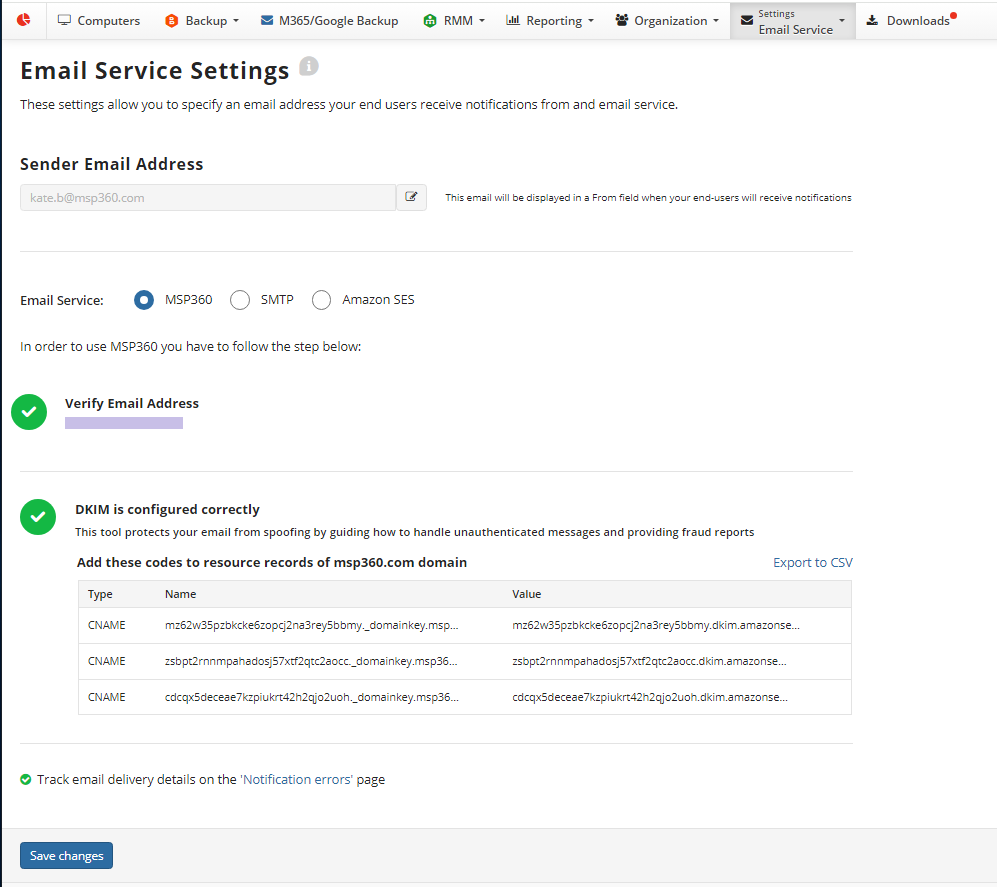Select the MSP360 email service radio button
Image resolution: width=997 pixels, height=887 pixels.
point(144,300)
